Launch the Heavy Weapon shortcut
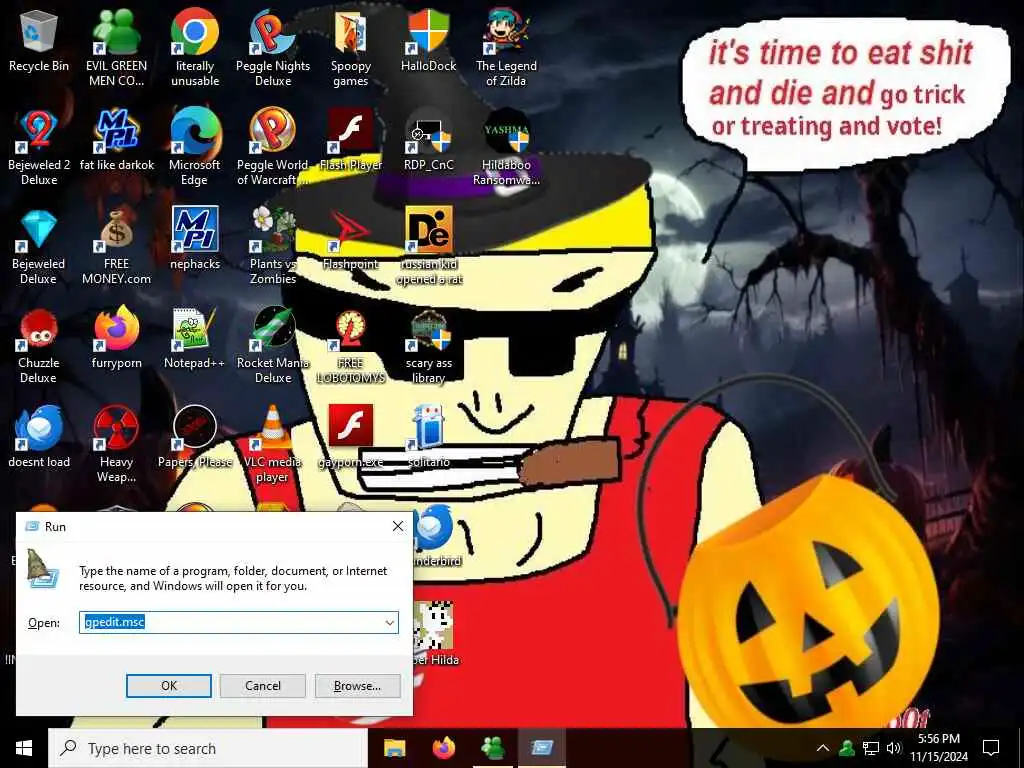1024x768 pixels. (116, 445)
